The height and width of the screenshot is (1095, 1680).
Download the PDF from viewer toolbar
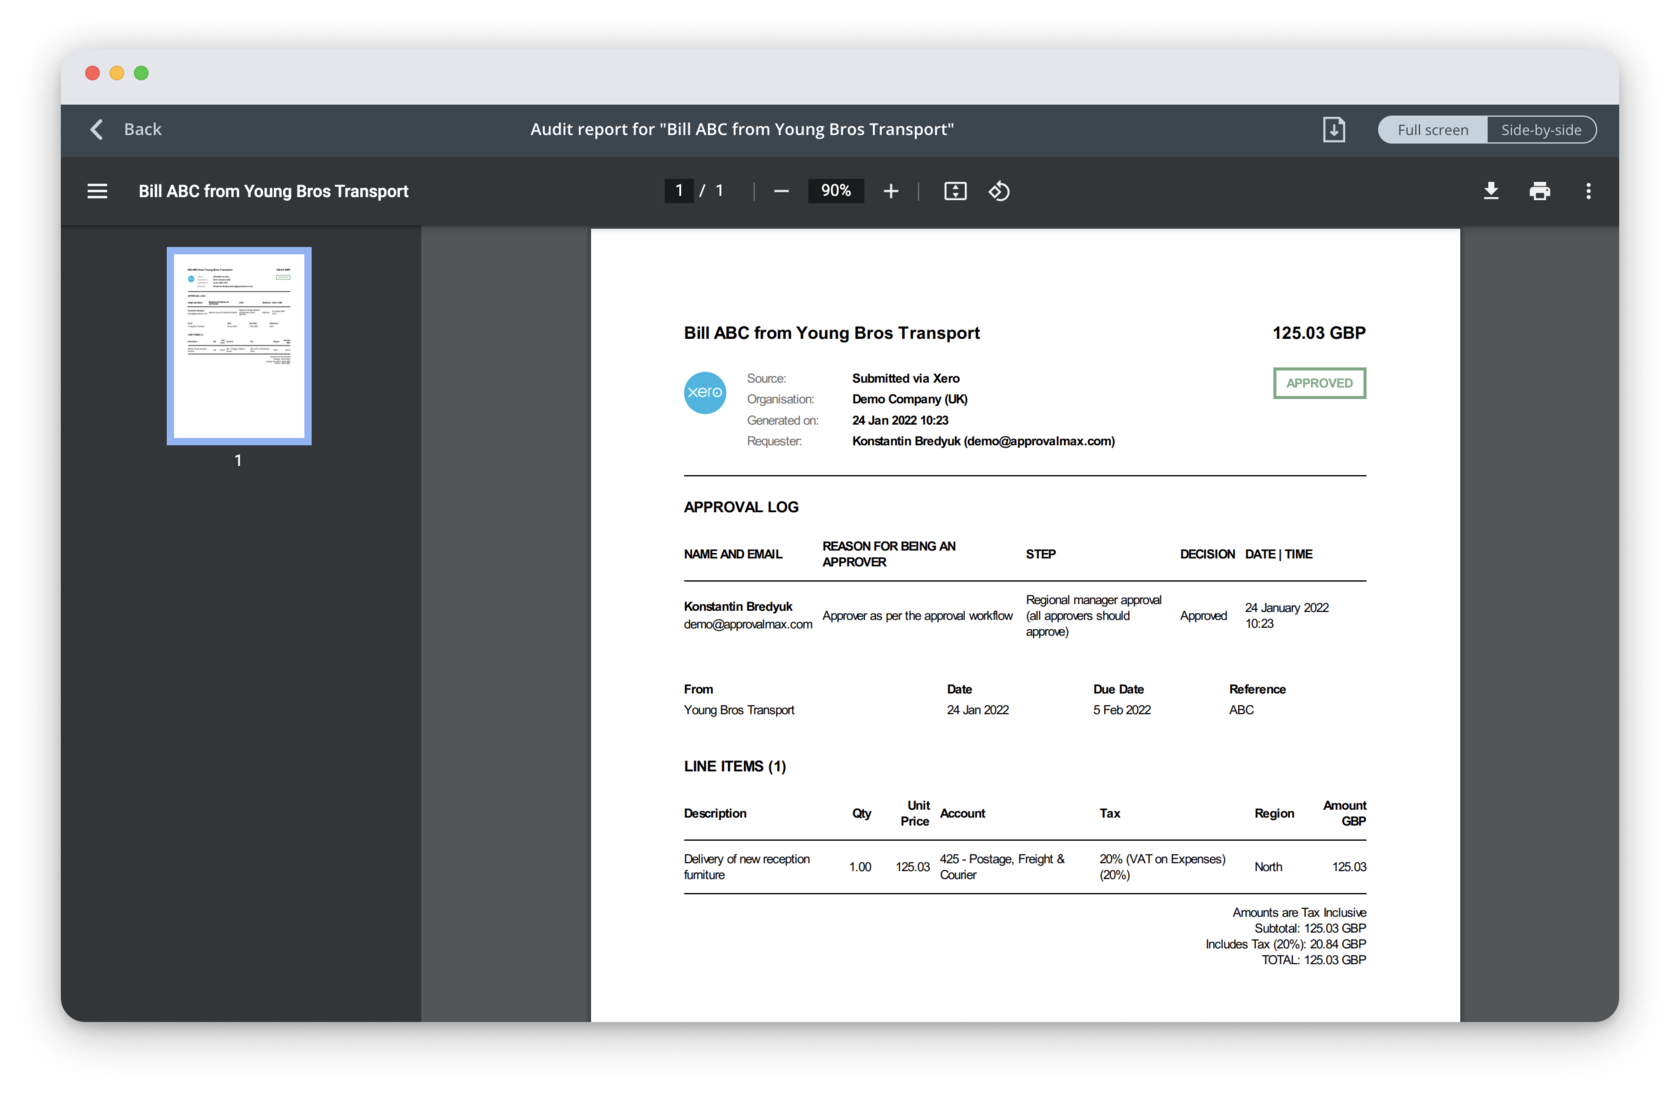1490,191
